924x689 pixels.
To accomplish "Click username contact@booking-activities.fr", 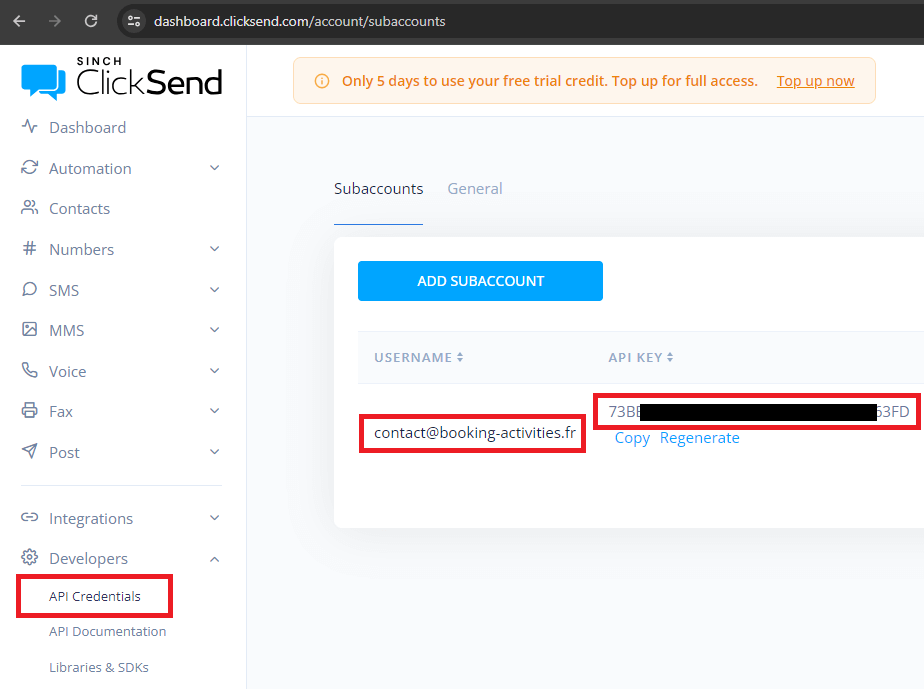I will pos(475,433).
